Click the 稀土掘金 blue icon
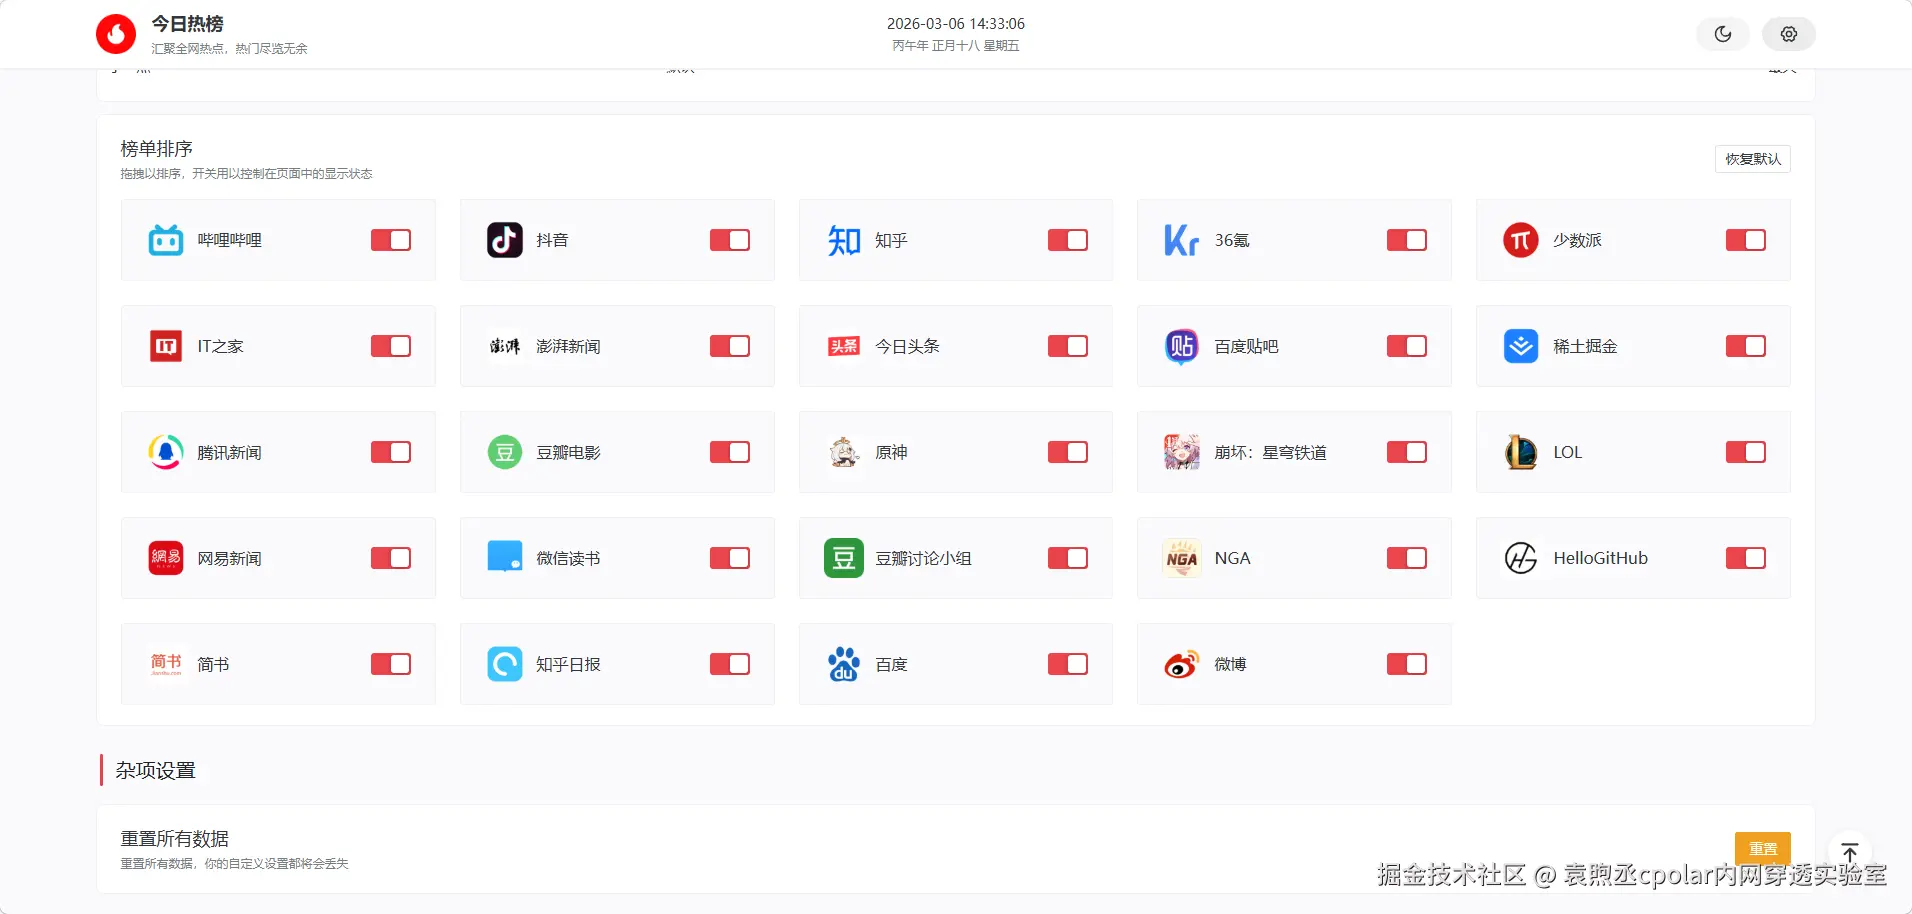Screen dimensions: 1912x914 (1521, 346)
